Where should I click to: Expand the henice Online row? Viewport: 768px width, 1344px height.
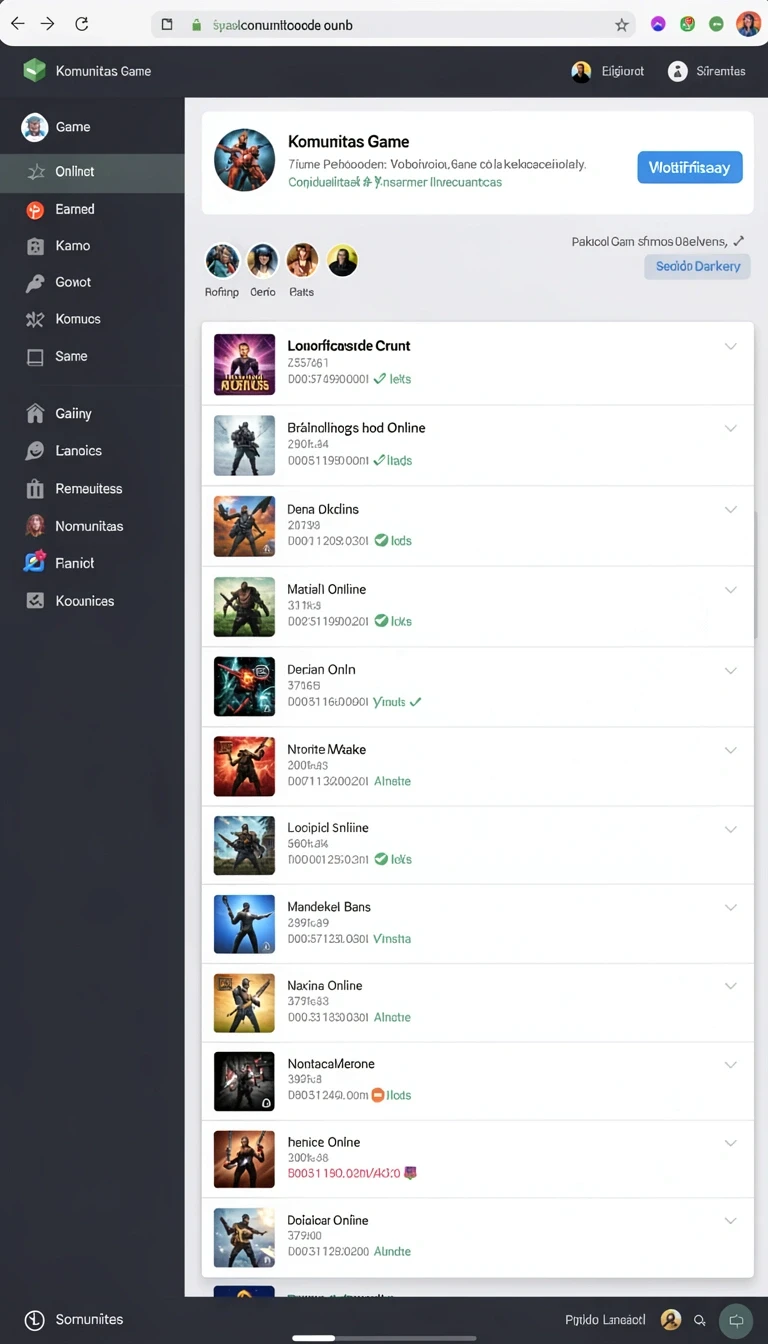730,1142
